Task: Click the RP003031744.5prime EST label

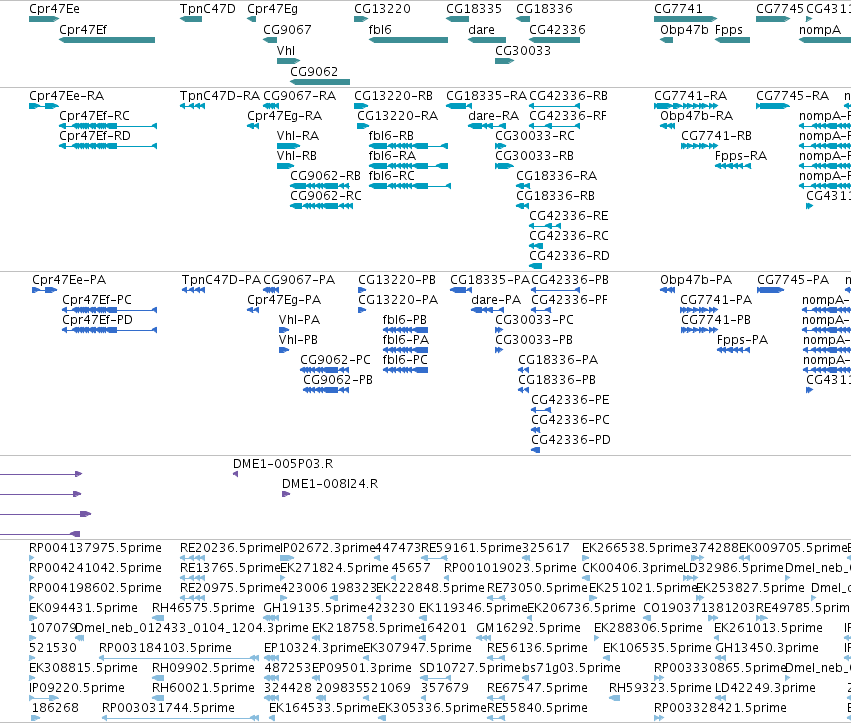Action: (168, 708)
